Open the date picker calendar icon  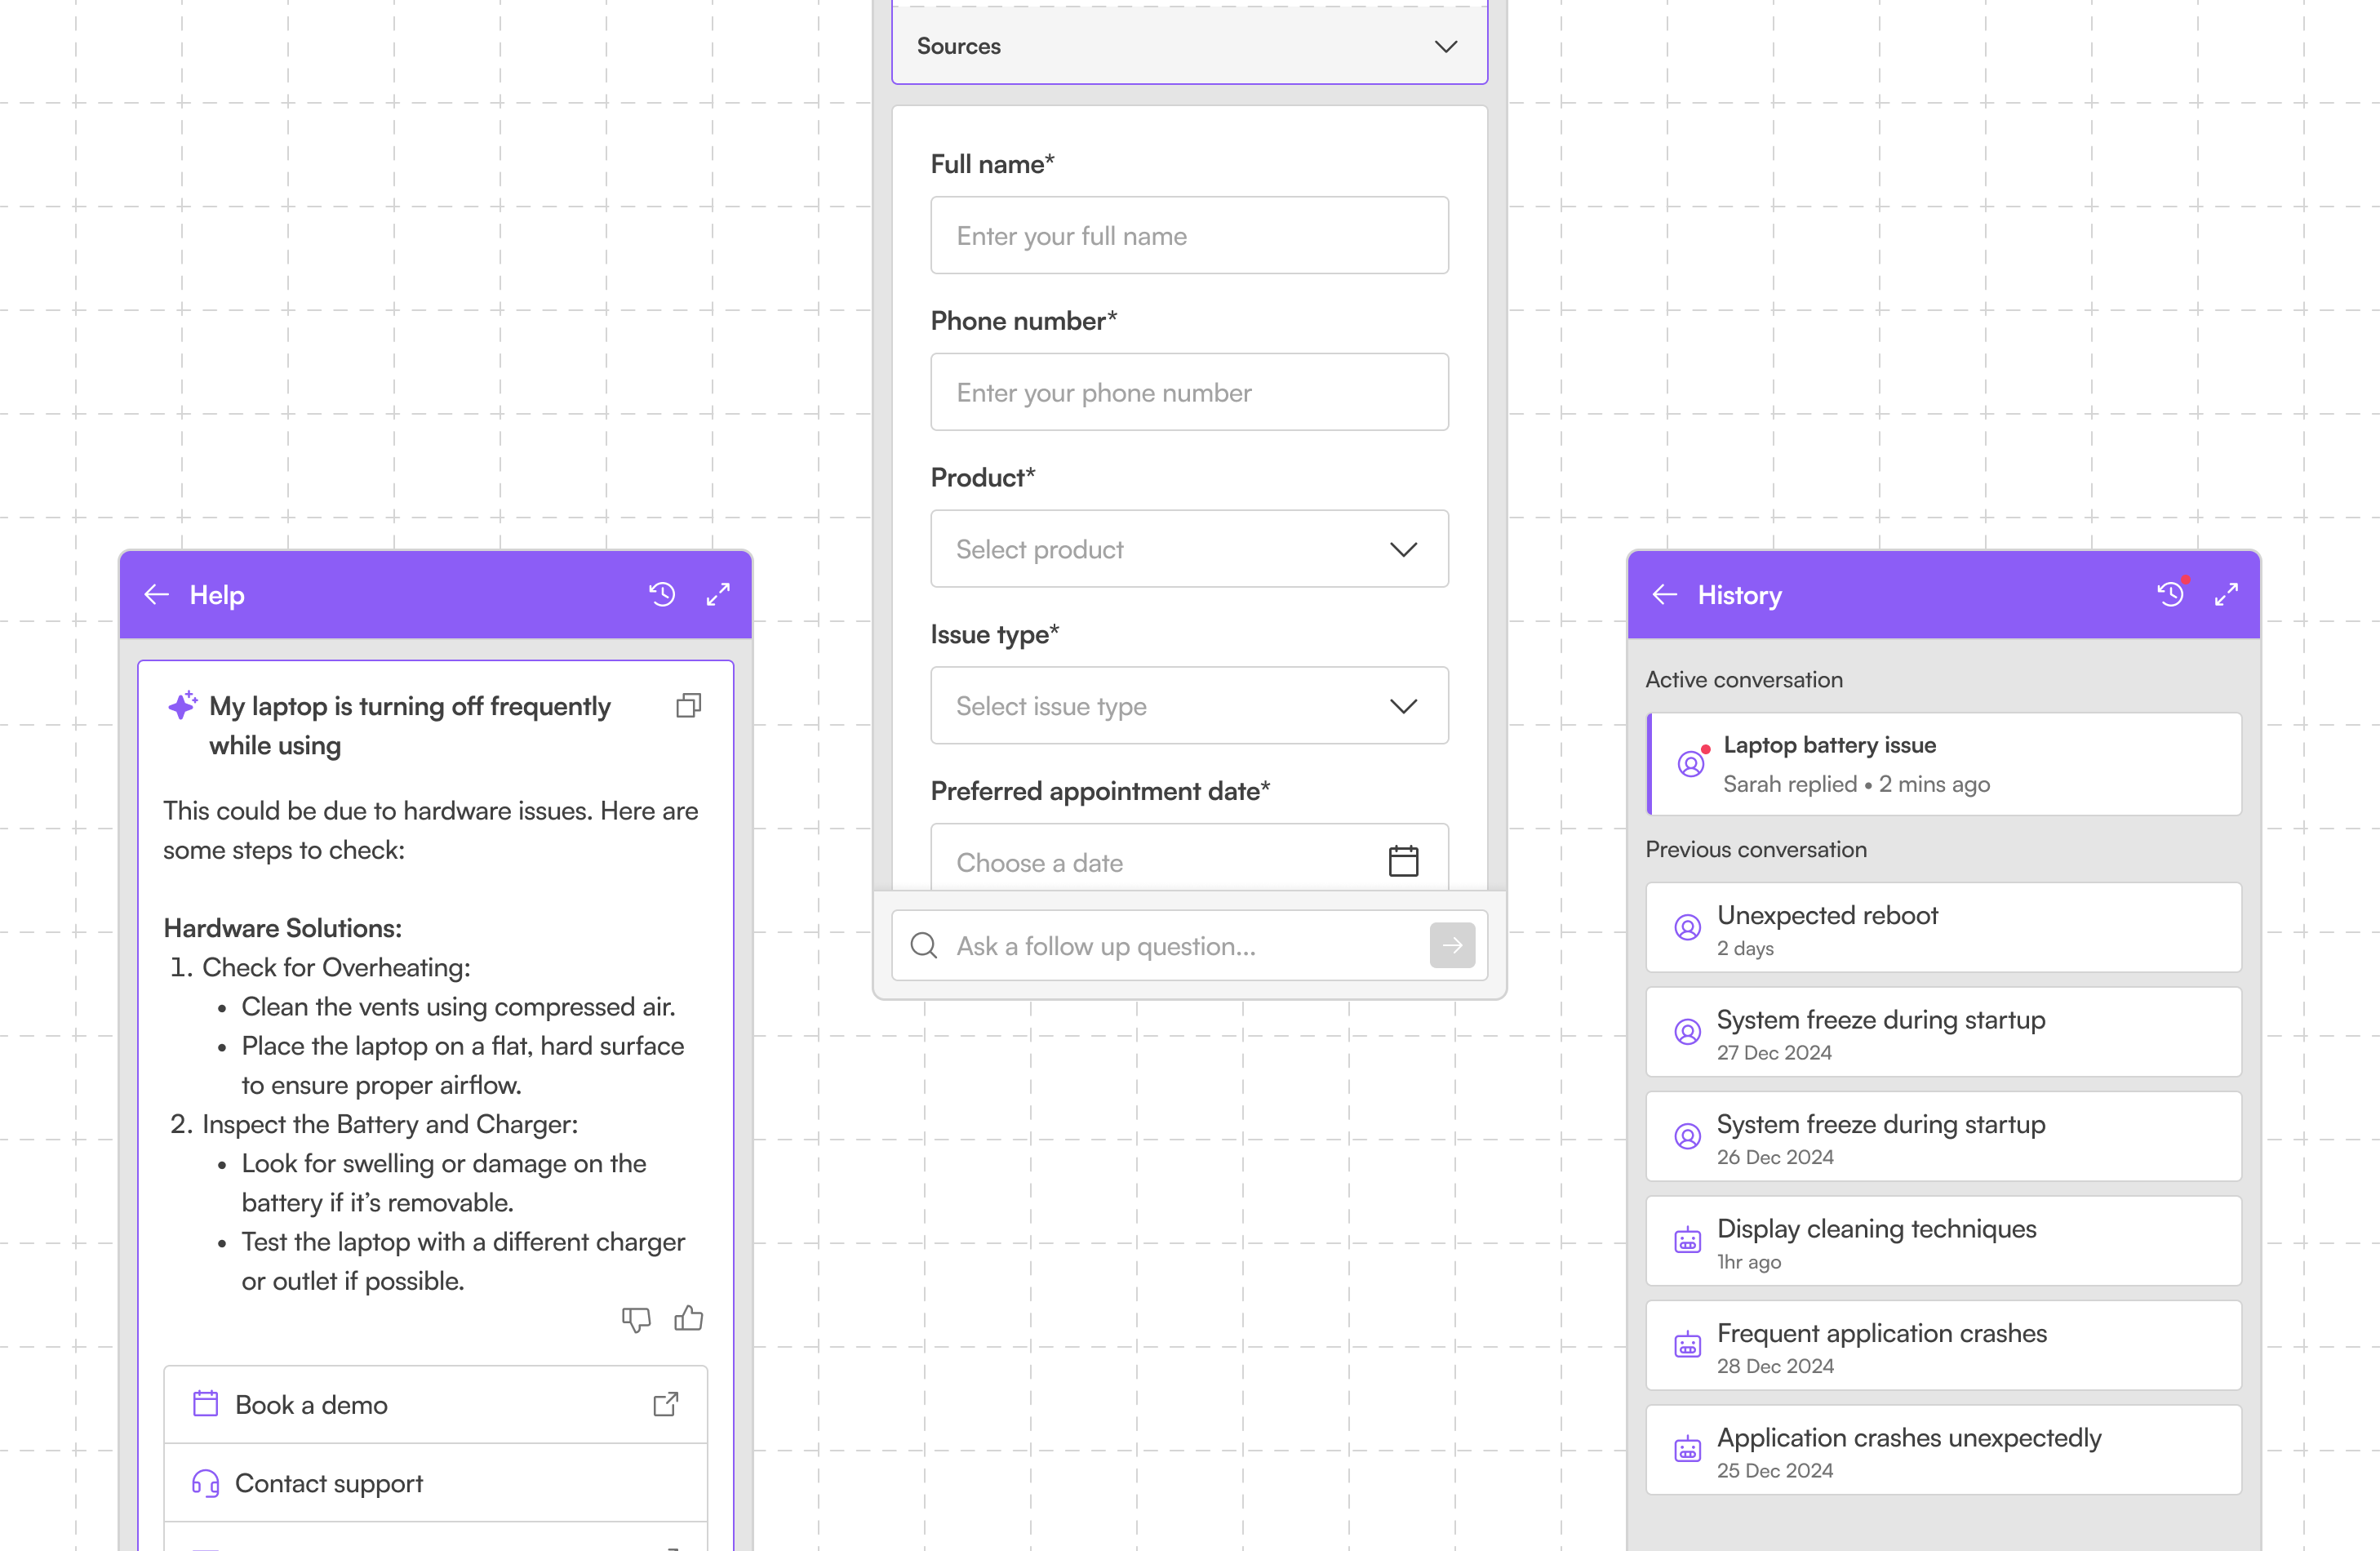pos(1403,861)
